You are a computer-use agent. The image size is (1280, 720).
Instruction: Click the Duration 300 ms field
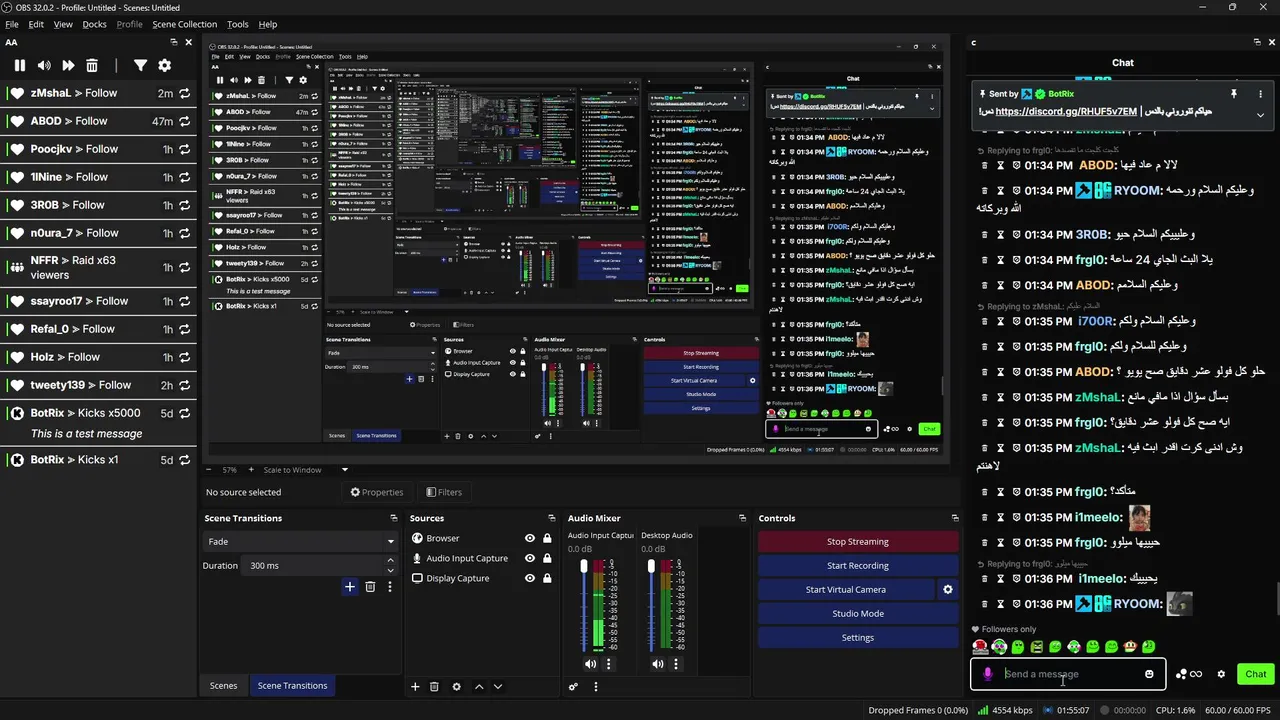pos(321,566)
